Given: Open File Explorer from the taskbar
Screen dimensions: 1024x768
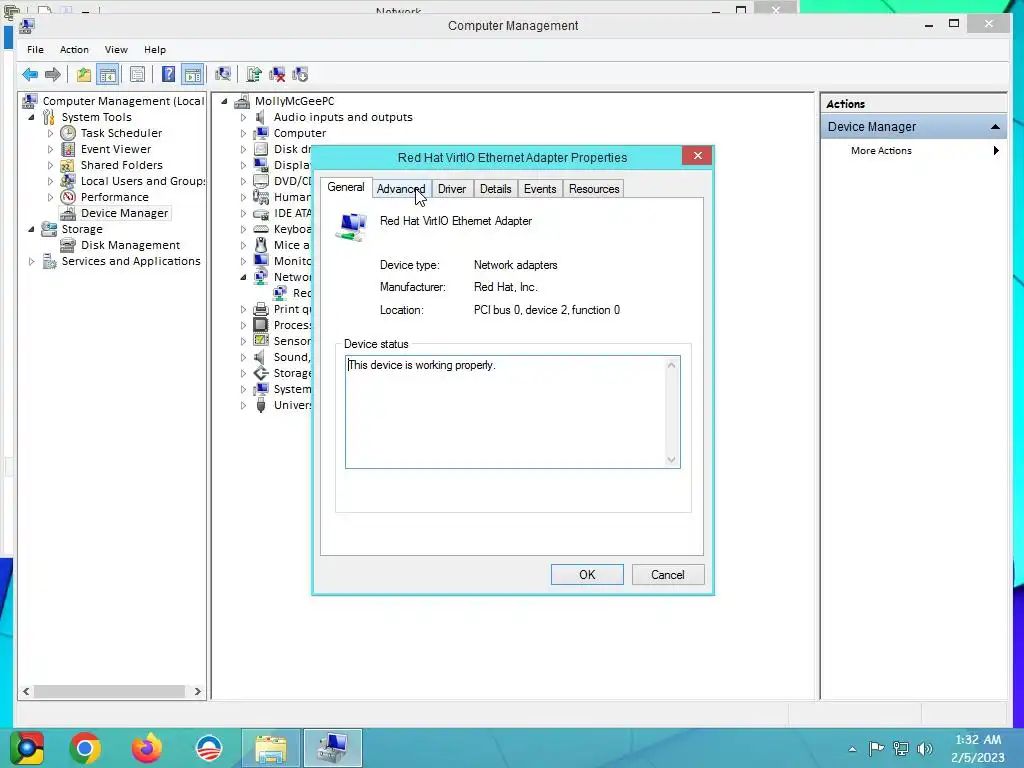Looking at the screenshot, I should tap(271, 748).
